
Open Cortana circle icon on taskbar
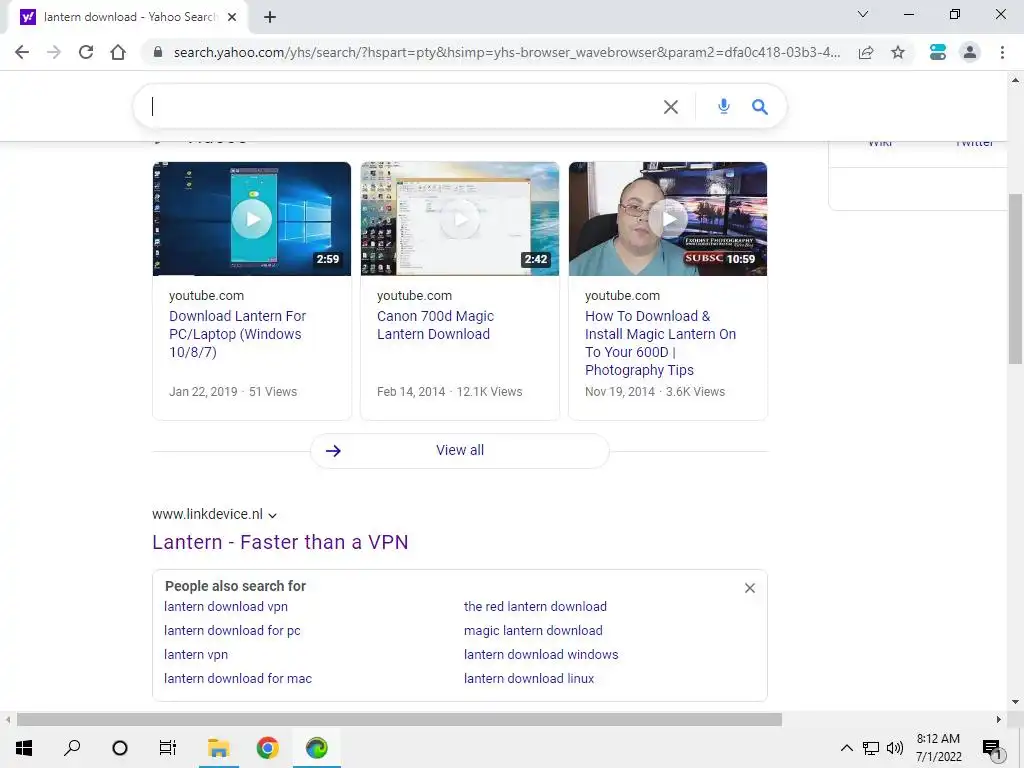(x=120, y=748)
